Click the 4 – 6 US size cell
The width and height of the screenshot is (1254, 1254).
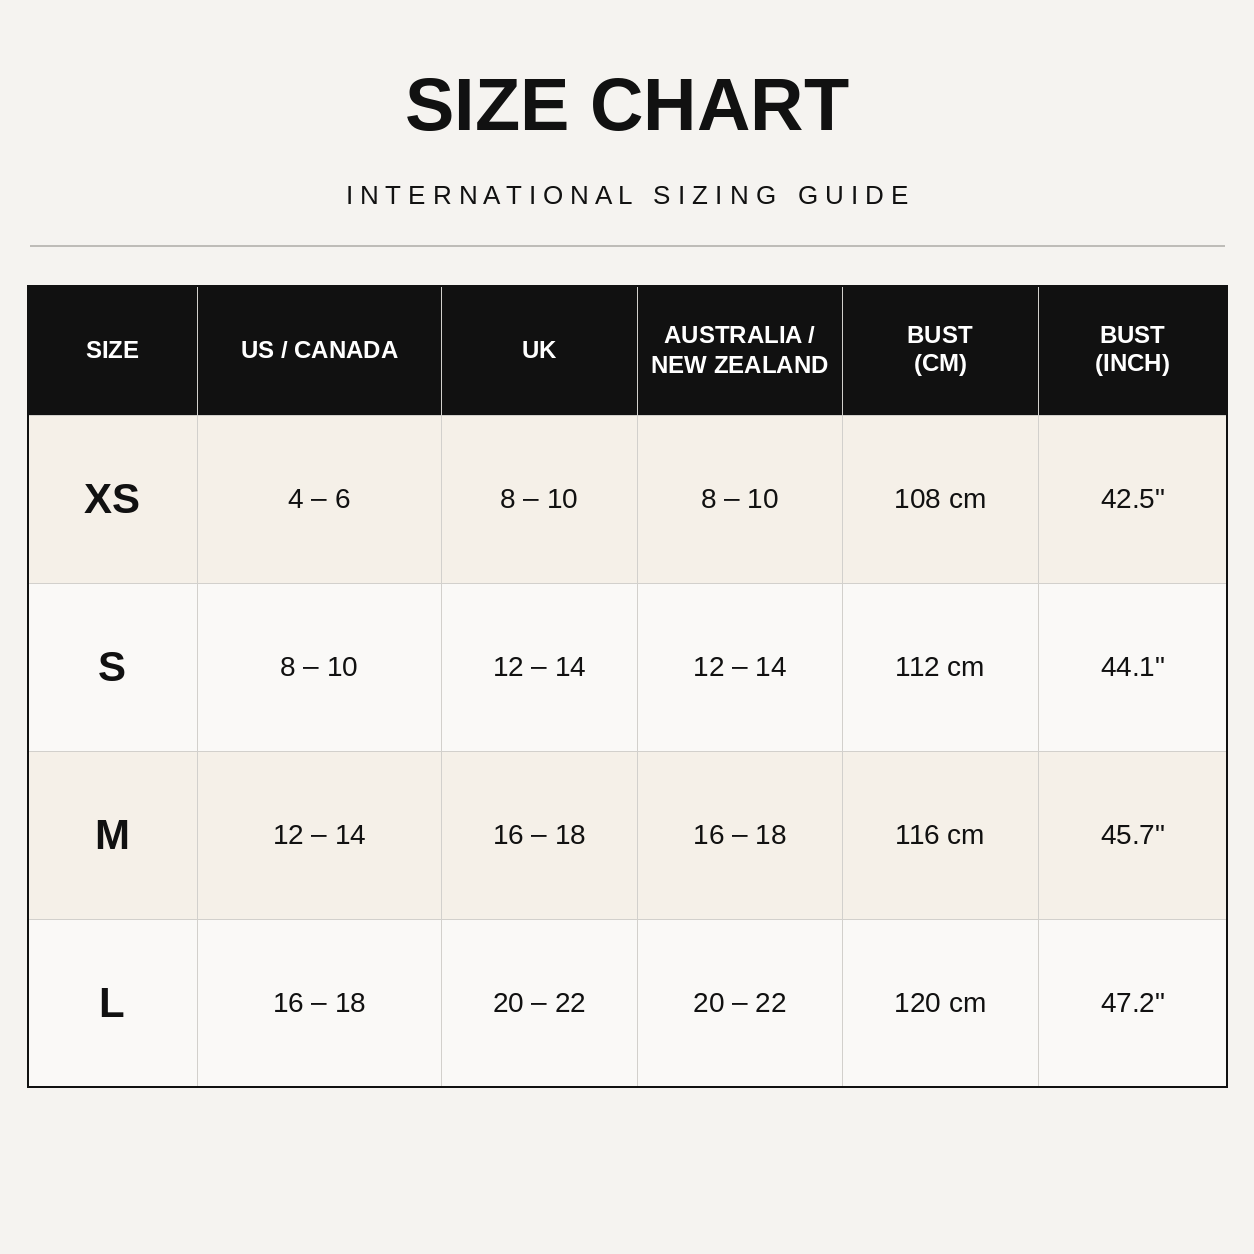319,499
